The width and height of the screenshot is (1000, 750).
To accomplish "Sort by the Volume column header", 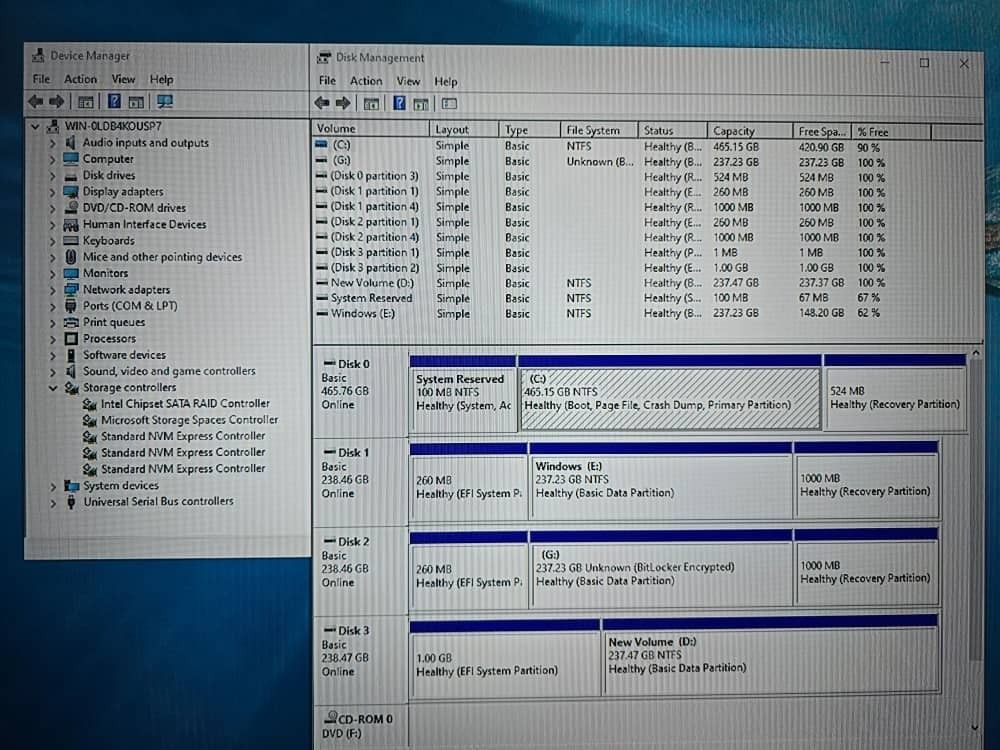I will pyautogui.click(x=371, y=129).
